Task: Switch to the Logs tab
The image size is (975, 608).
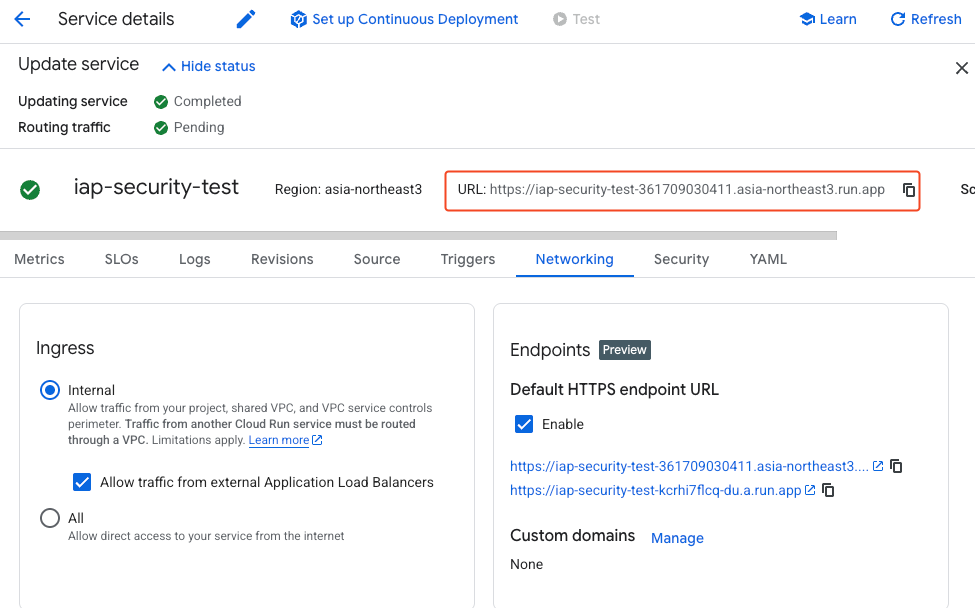Action: pos(195,259)
